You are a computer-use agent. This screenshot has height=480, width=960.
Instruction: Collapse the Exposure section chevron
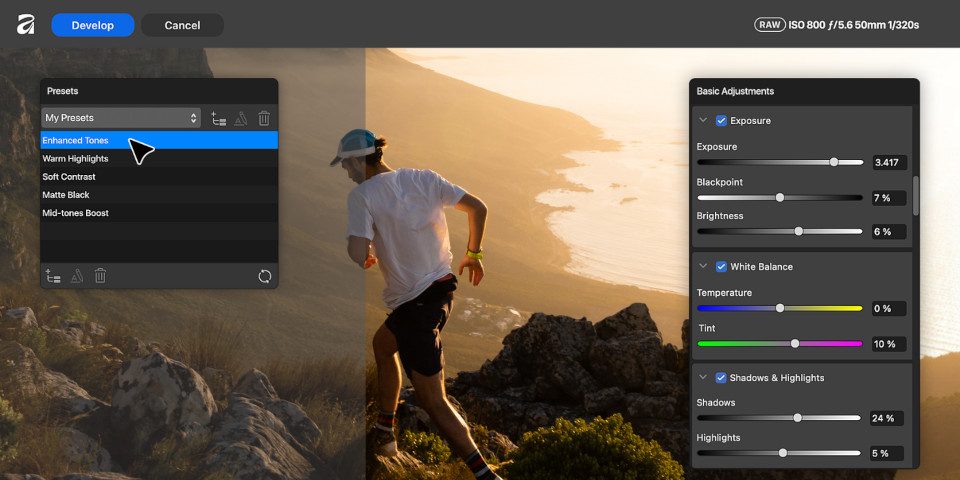[x=703, y=121]
